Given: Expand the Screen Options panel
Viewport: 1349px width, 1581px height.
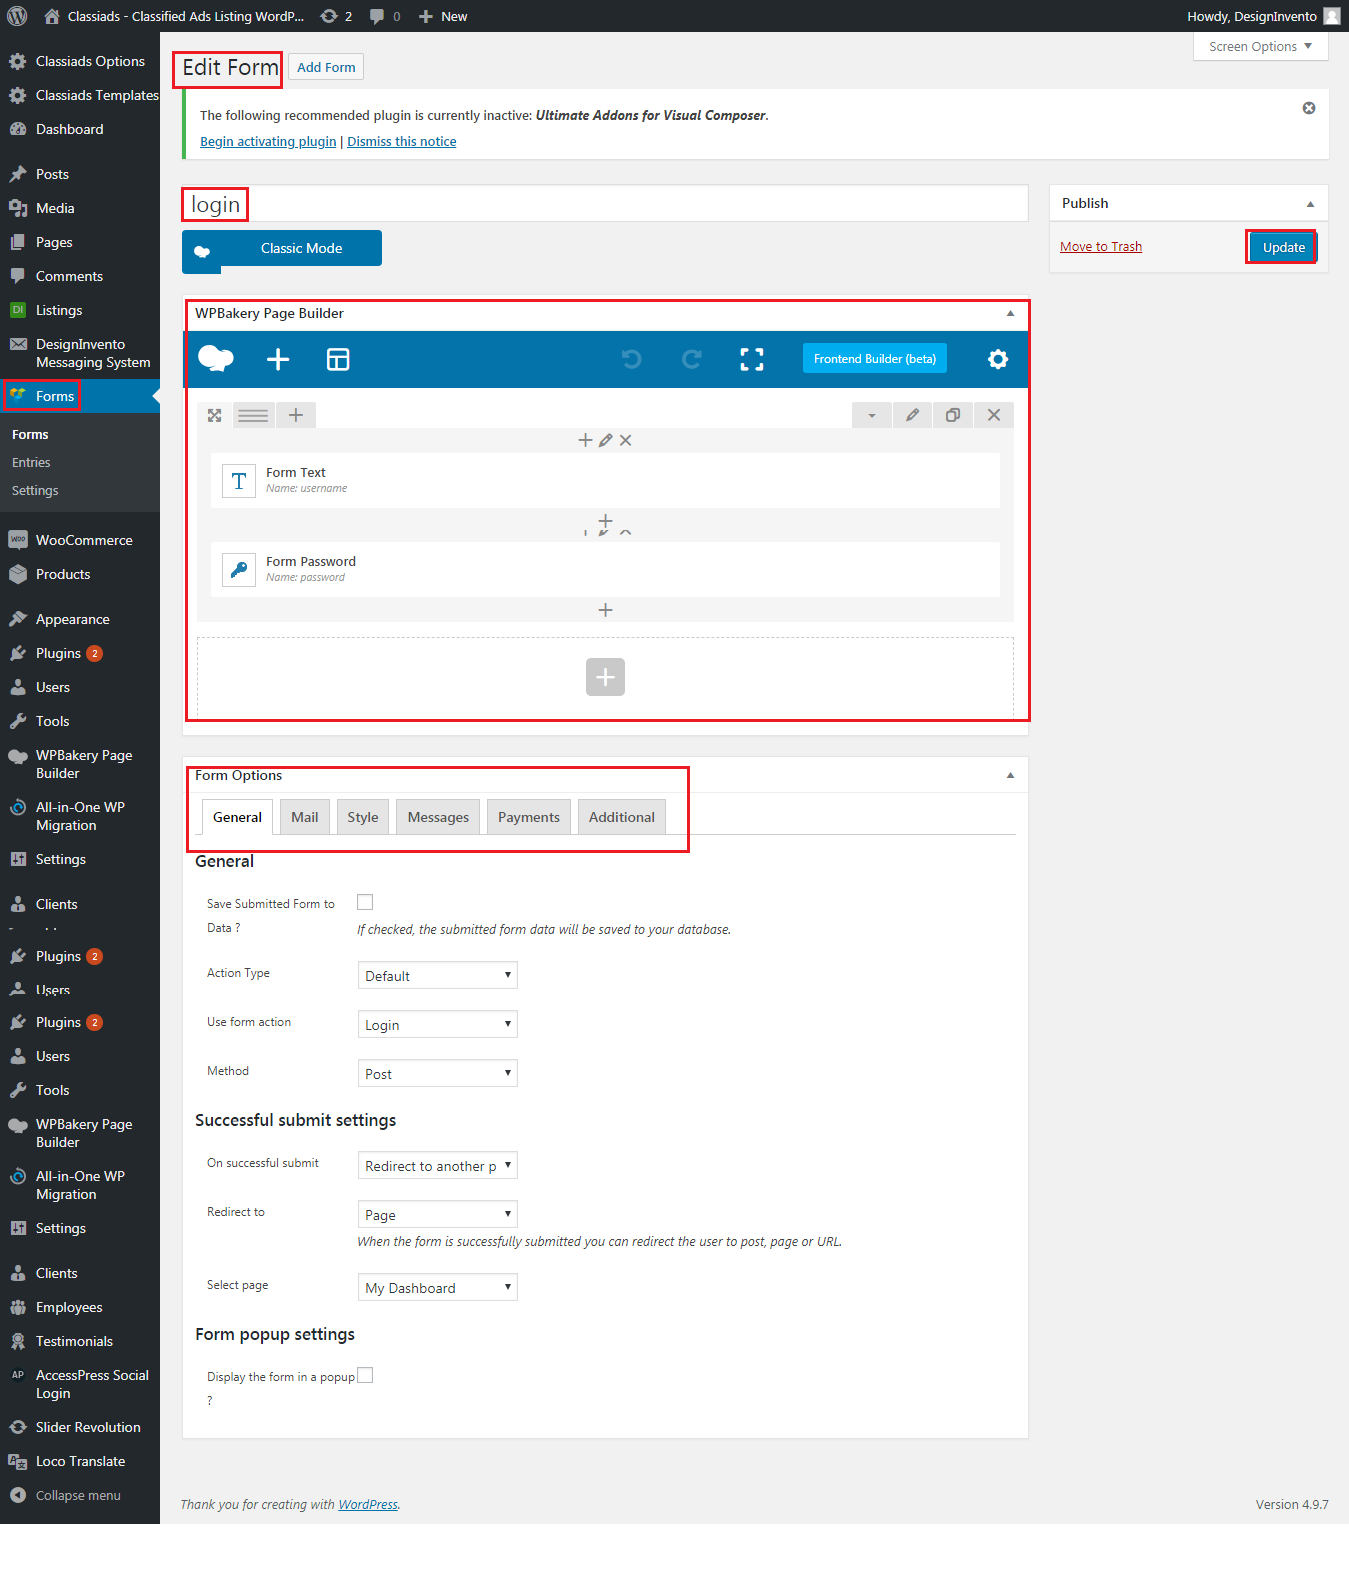Looking at the screenshot, I should point(1260,46).
